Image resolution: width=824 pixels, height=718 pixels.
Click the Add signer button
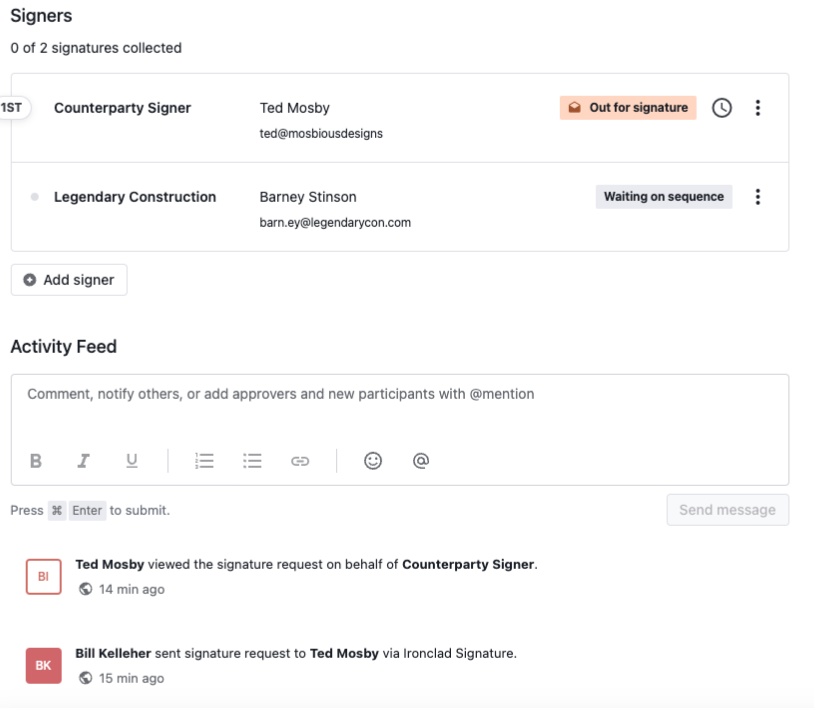[x=69, y=280]
